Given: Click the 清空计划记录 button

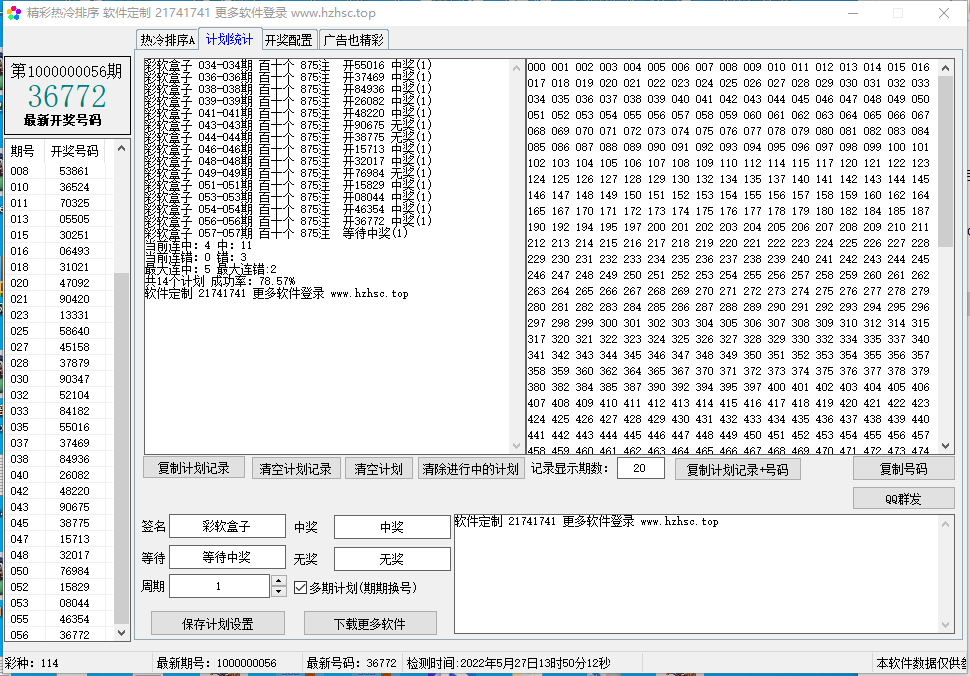Looking at the screenshot, I should pyautogui.click(x=296, y=469).
